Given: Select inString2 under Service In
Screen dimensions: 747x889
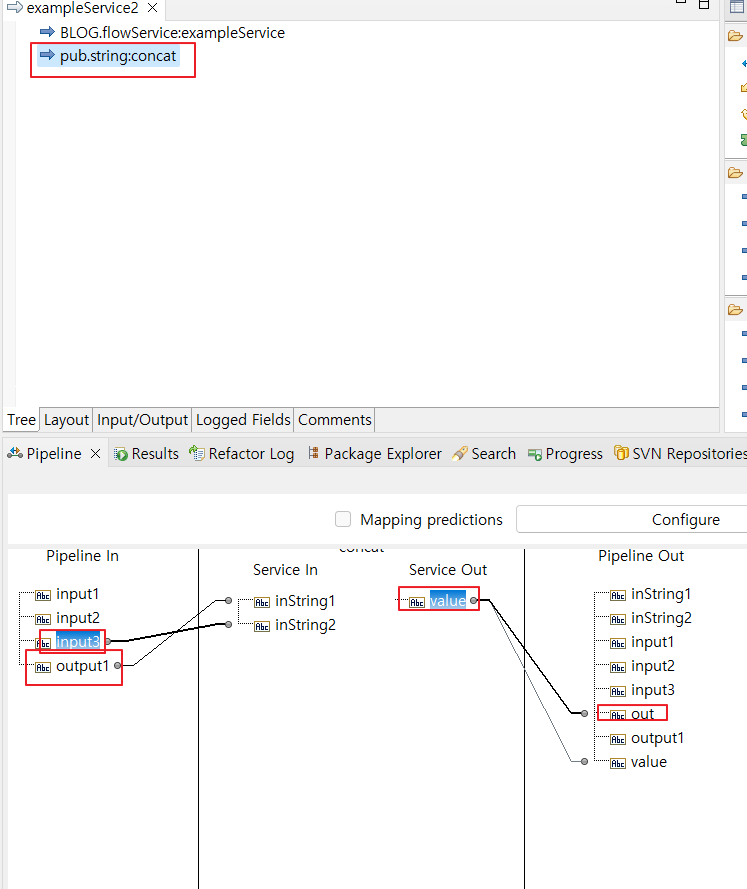Looking at the screenshot, I should [305, 625].
